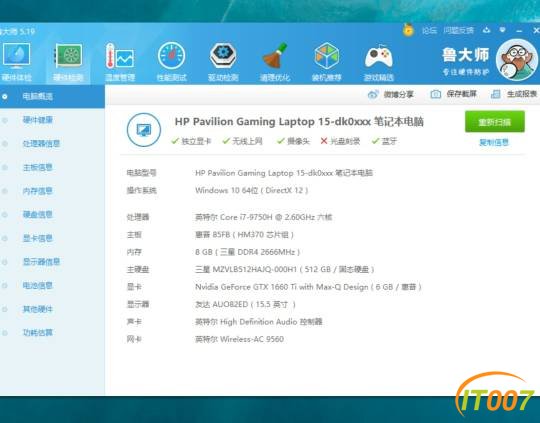Click the gold medal icon beside 论坛
Viewport: 540px width, 423px height.
[408, 30]
